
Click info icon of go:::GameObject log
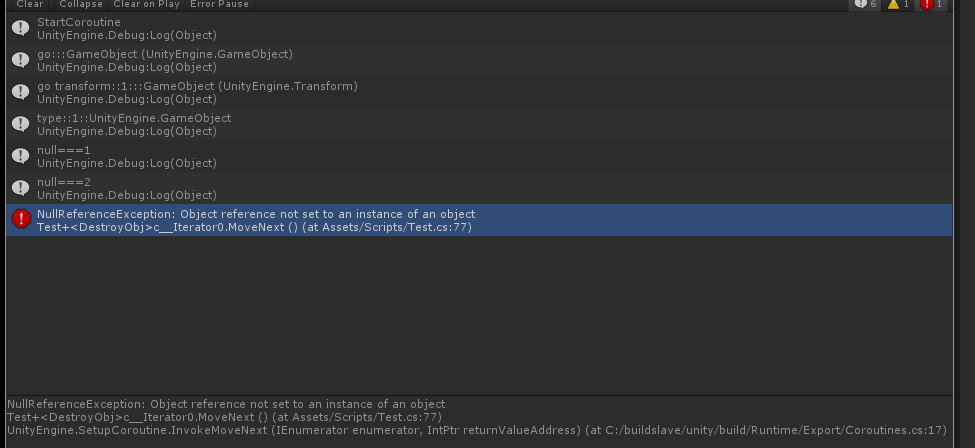[20, 60]
